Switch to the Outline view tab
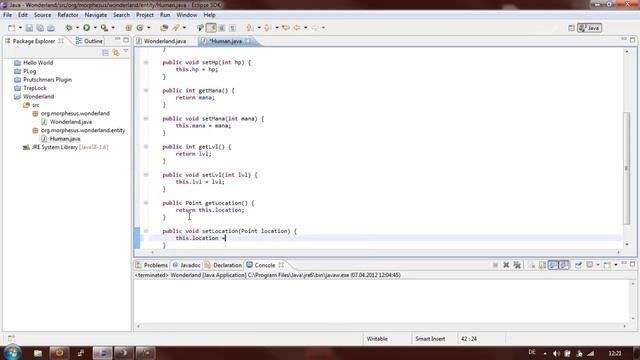Viewport: 640px width, 360px height. [89, 41]
